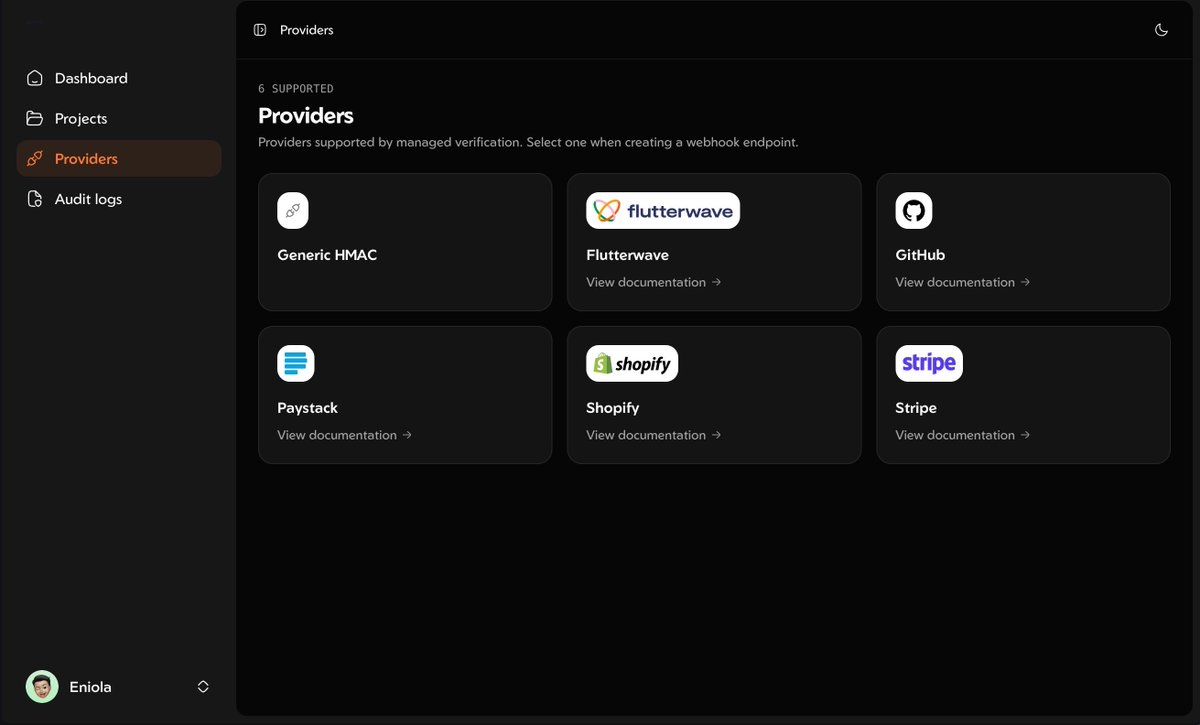This screenshot has height=725, width=1200.
Task: Open the Audit logs menu item
Action: click(119, 199)
